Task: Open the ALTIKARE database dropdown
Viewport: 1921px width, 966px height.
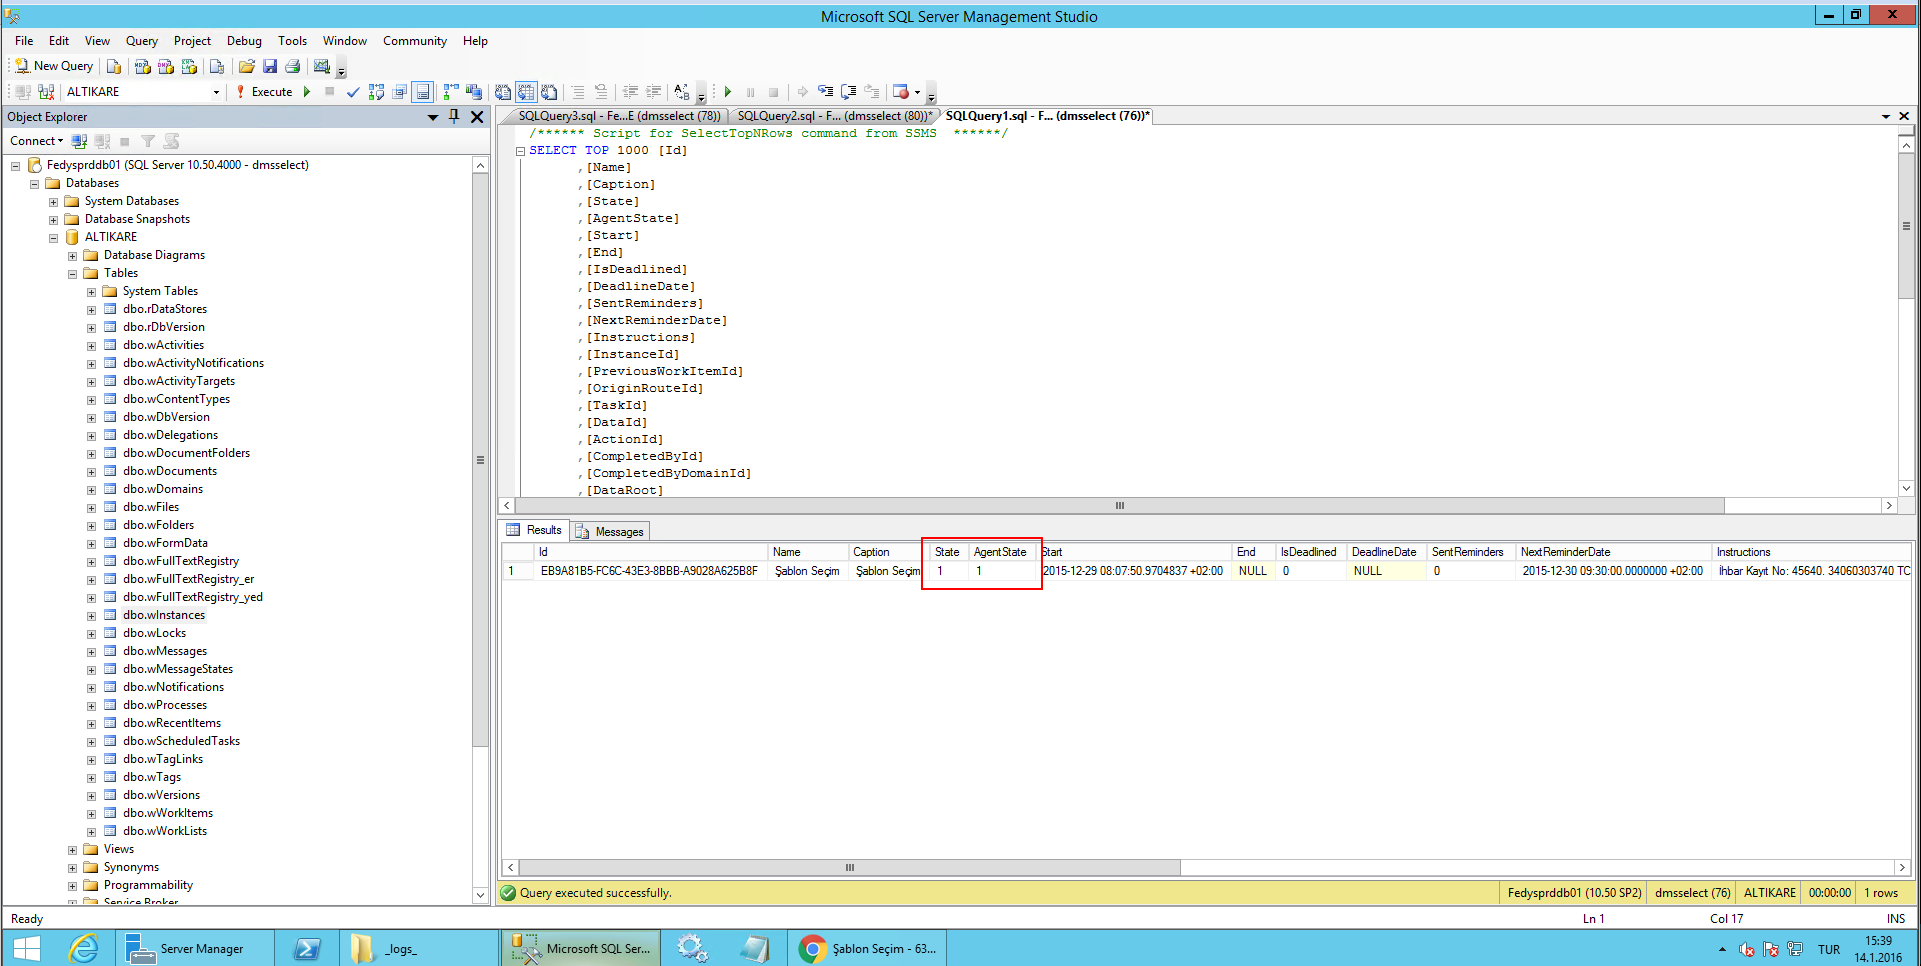Action: 216,92
